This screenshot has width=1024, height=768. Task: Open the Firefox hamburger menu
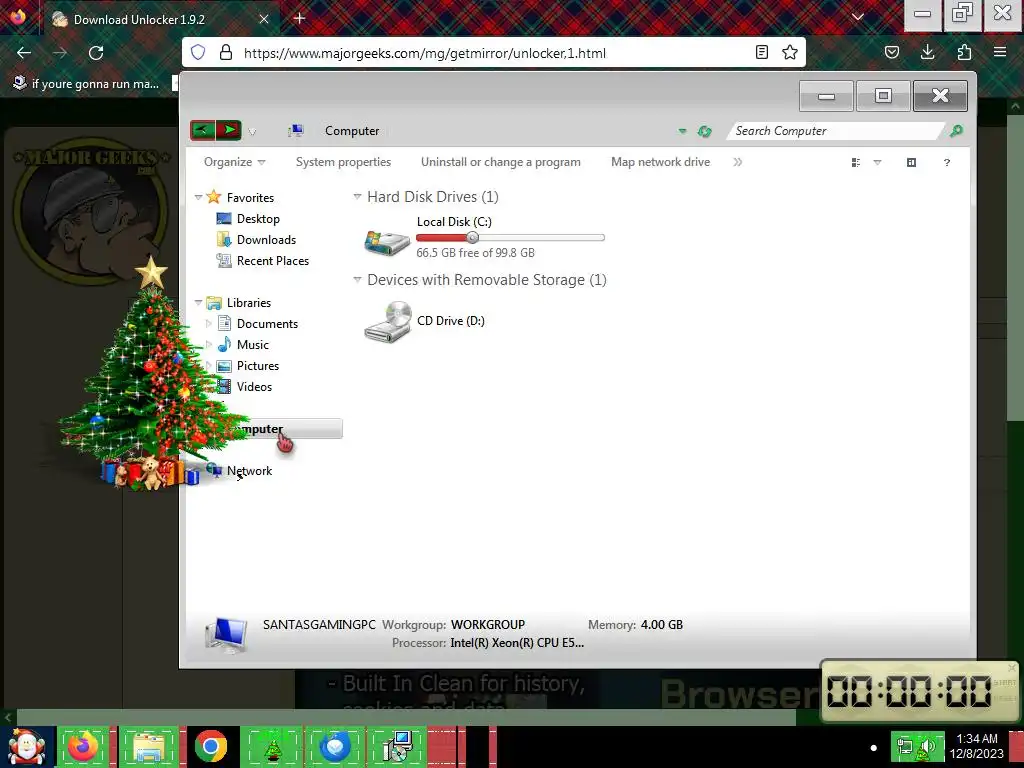pos(999,52)
